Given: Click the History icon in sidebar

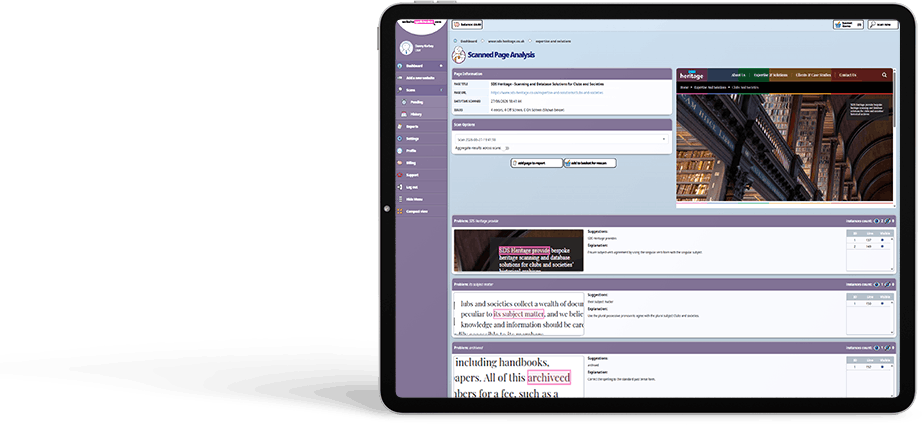Looking at the screenshot, I should tap(404, 114).
